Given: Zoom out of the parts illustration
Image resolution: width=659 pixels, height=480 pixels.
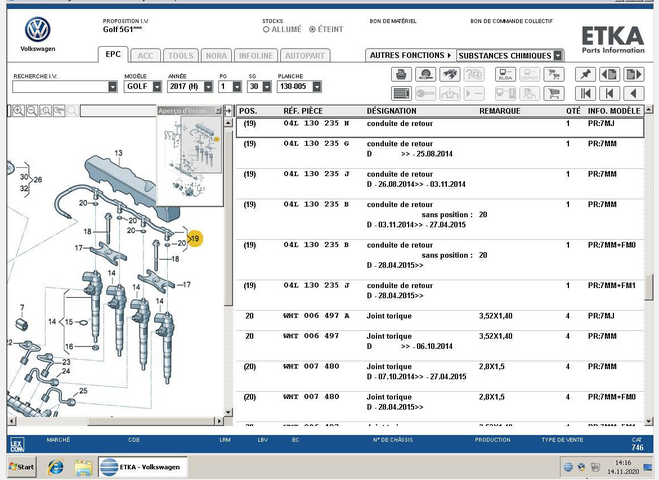Looking at the screenshot, I should click(x=32, y=111).
